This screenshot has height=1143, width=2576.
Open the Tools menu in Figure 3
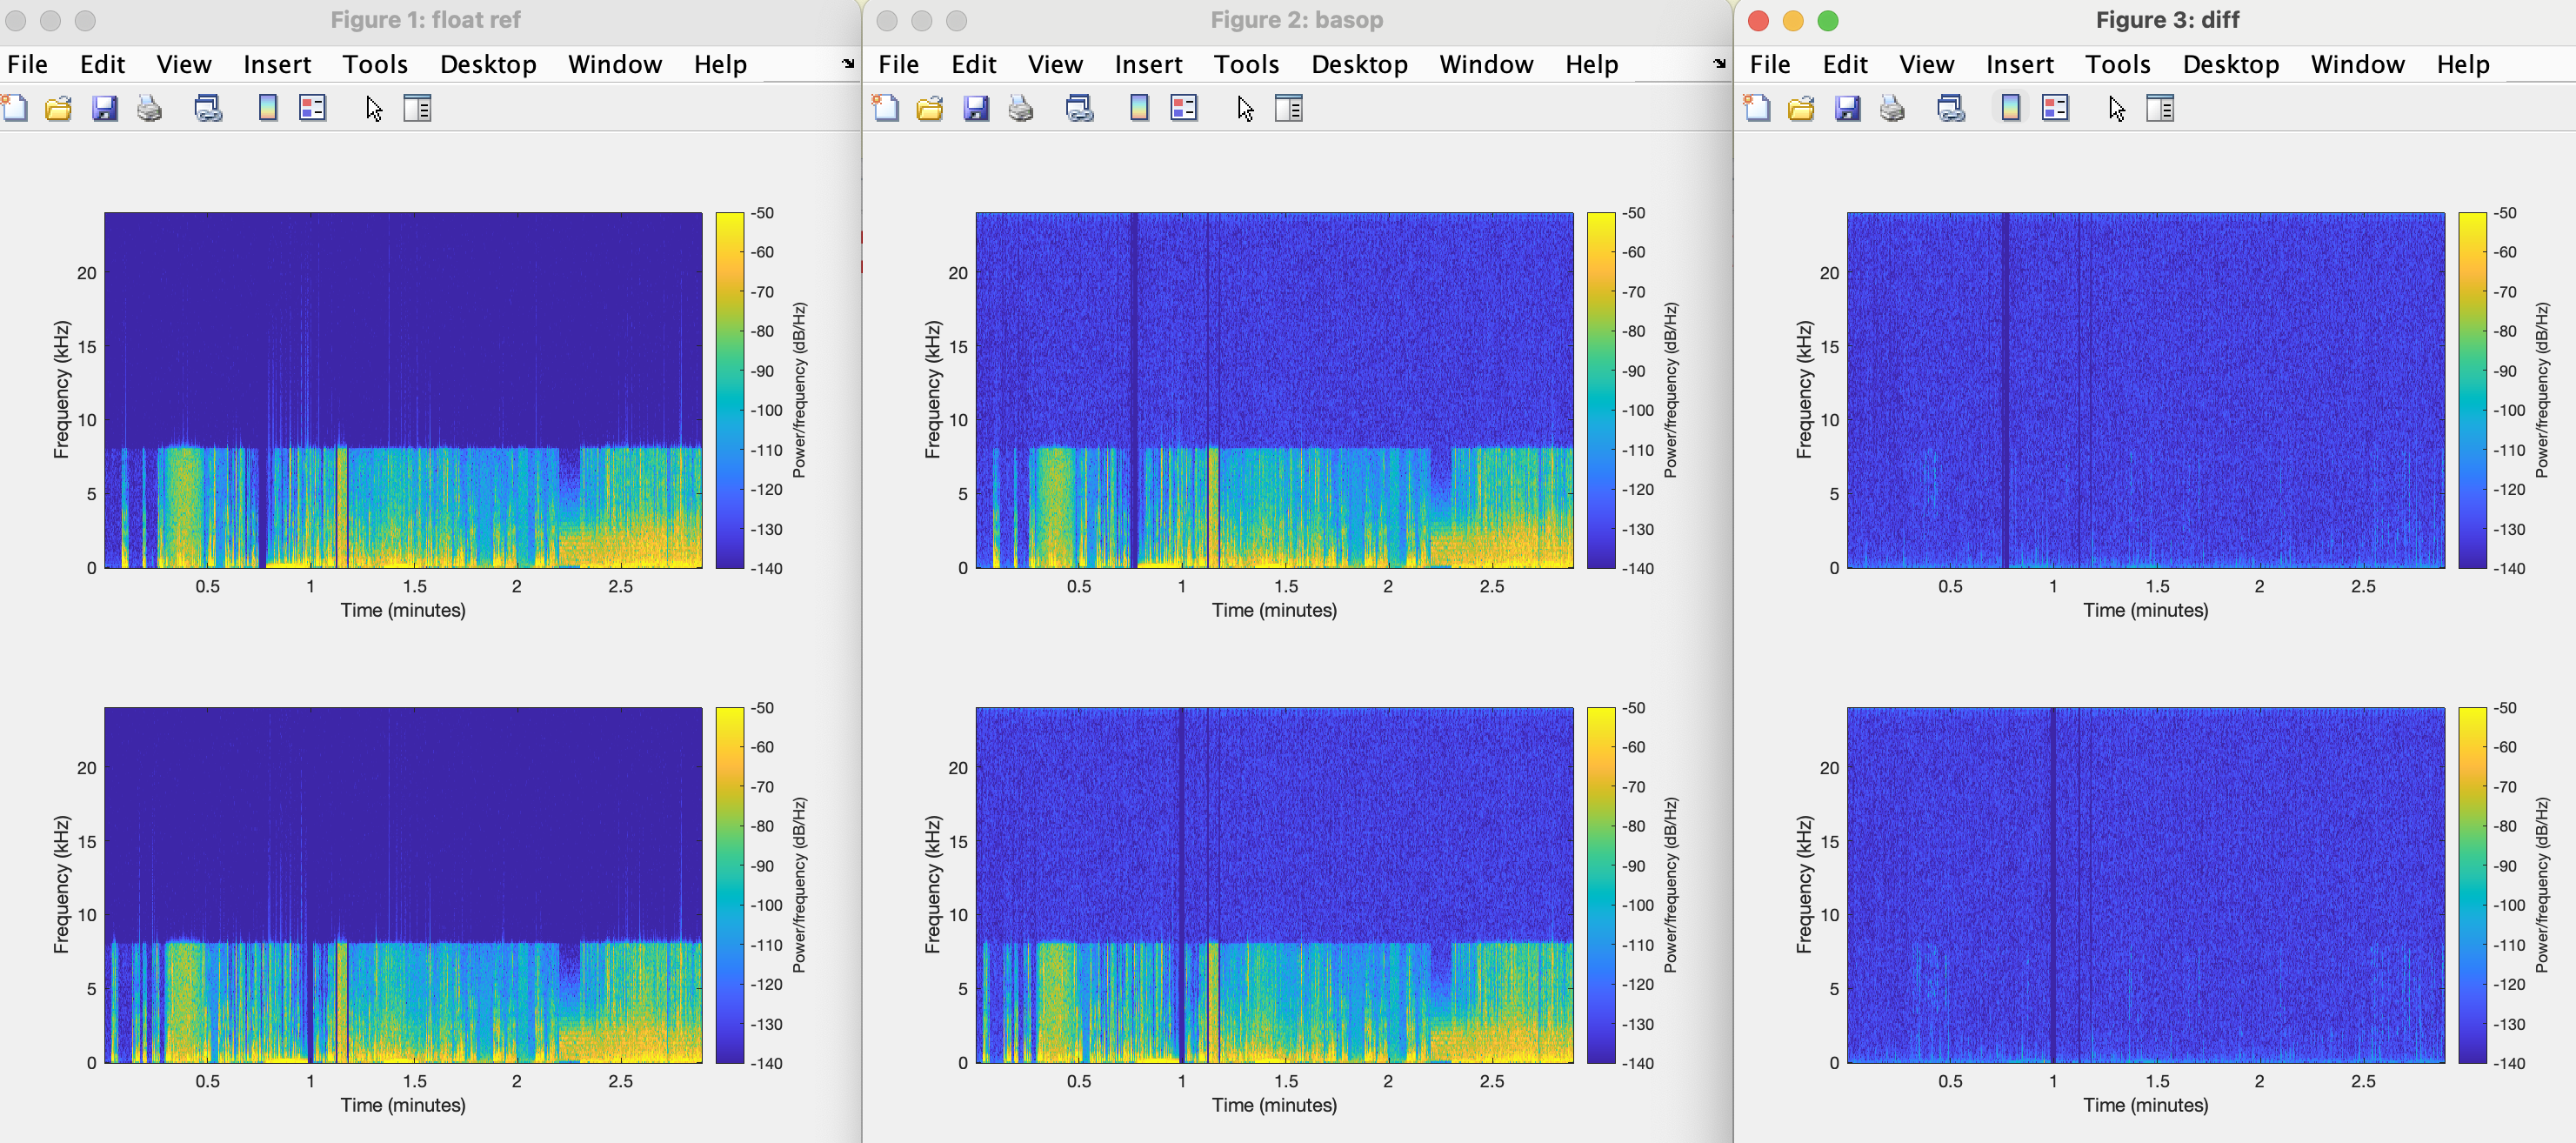pos(2117,64)
